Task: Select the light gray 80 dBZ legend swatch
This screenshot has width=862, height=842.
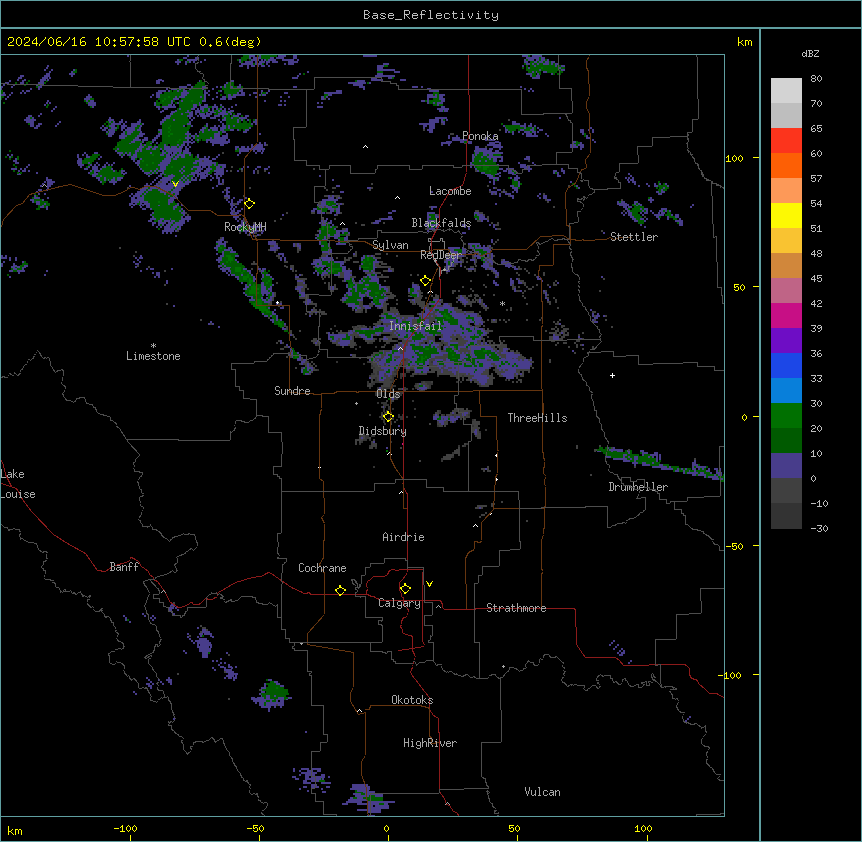Action: (786, 90)
